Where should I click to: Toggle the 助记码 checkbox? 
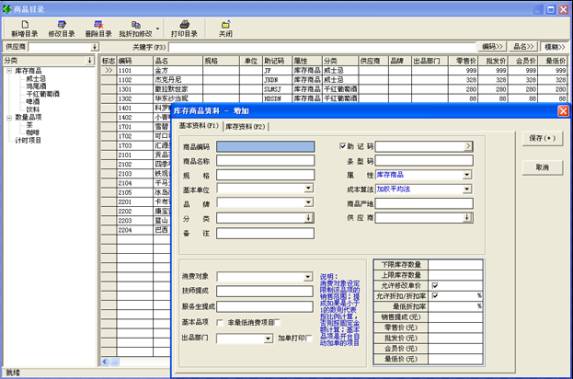342,146
